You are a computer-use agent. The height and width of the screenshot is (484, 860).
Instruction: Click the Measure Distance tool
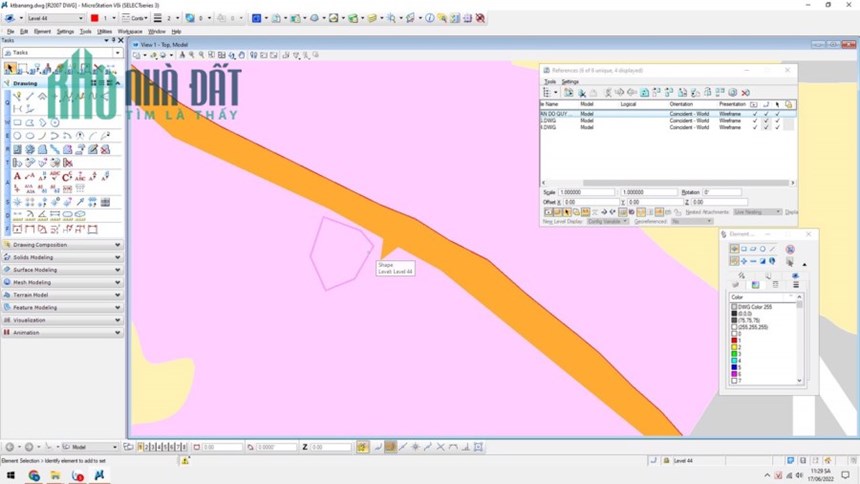pos(18,215)
